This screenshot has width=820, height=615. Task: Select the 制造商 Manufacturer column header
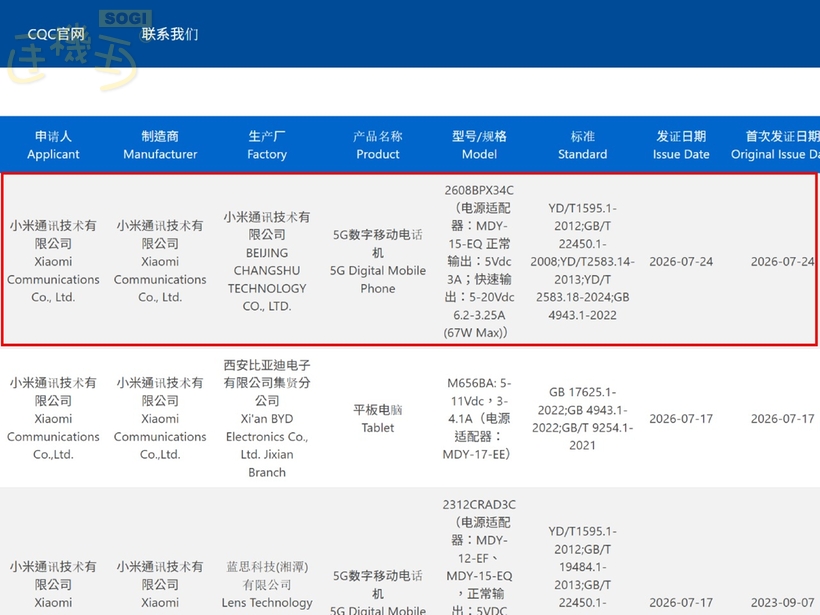160,145
